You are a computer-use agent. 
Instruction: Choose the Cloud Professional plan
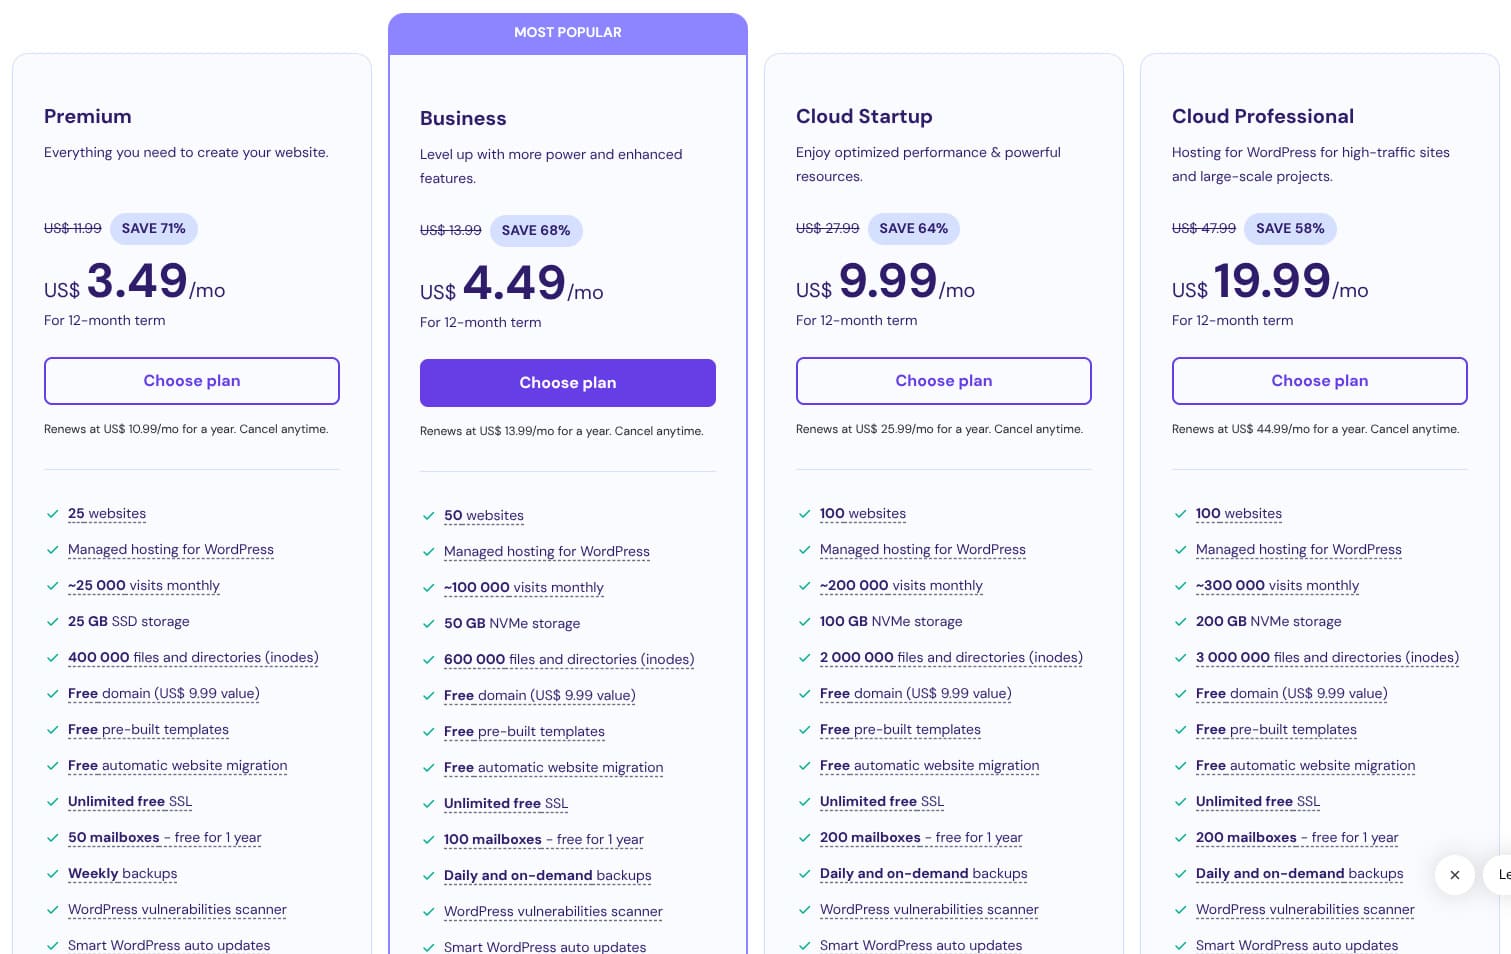coord(1319,381)
